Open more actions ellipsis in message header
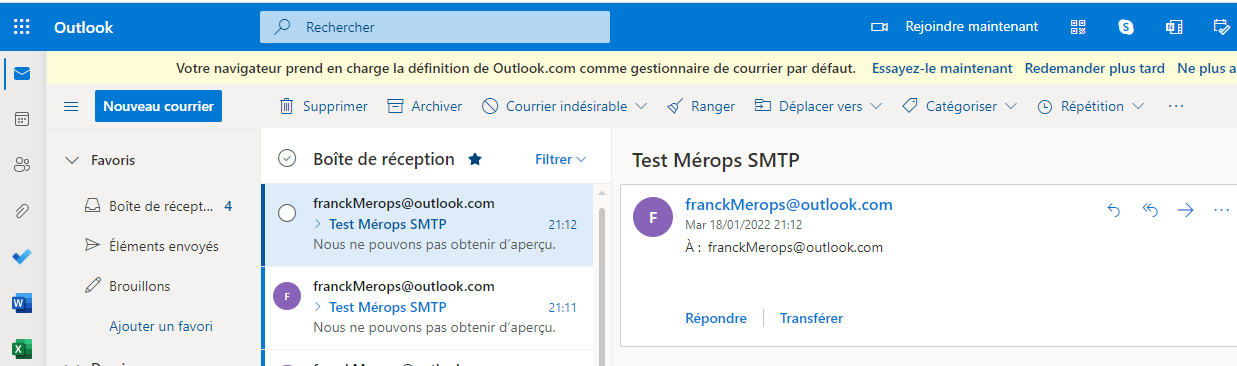This screenshot has width=1237, height=366. (x=1221, y=210)
